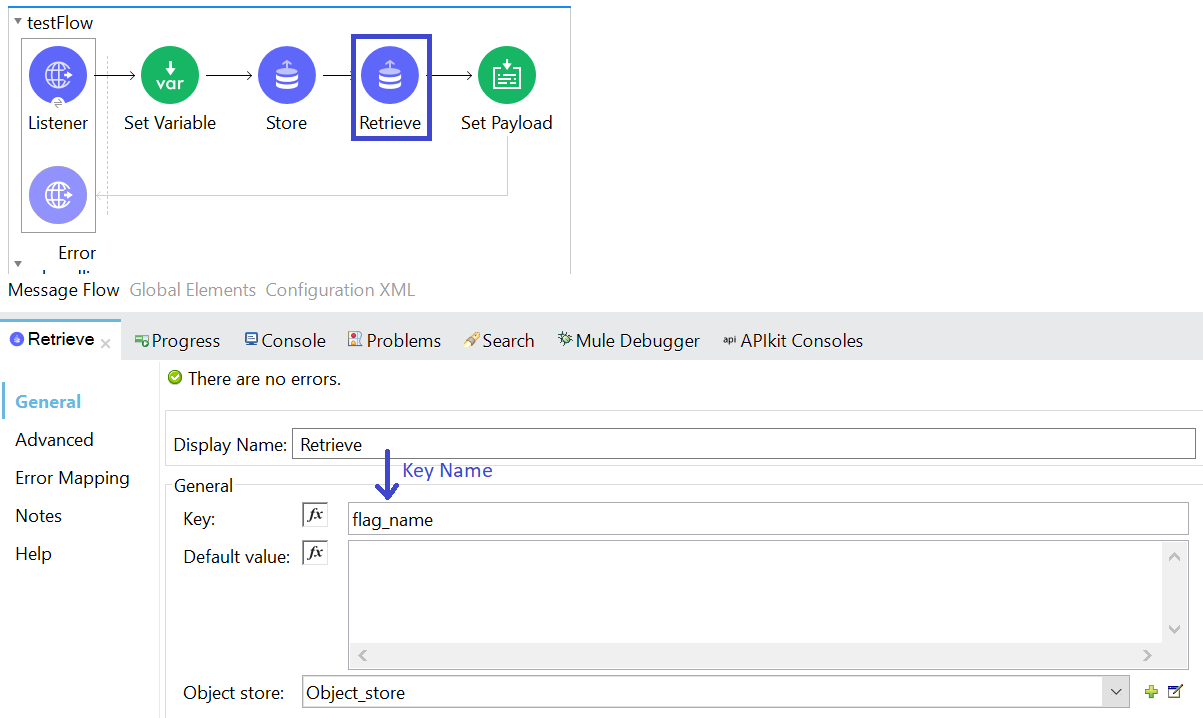
Task: Open the Advanced settings section
Action: pyautogui.click(x=54, y=440)
